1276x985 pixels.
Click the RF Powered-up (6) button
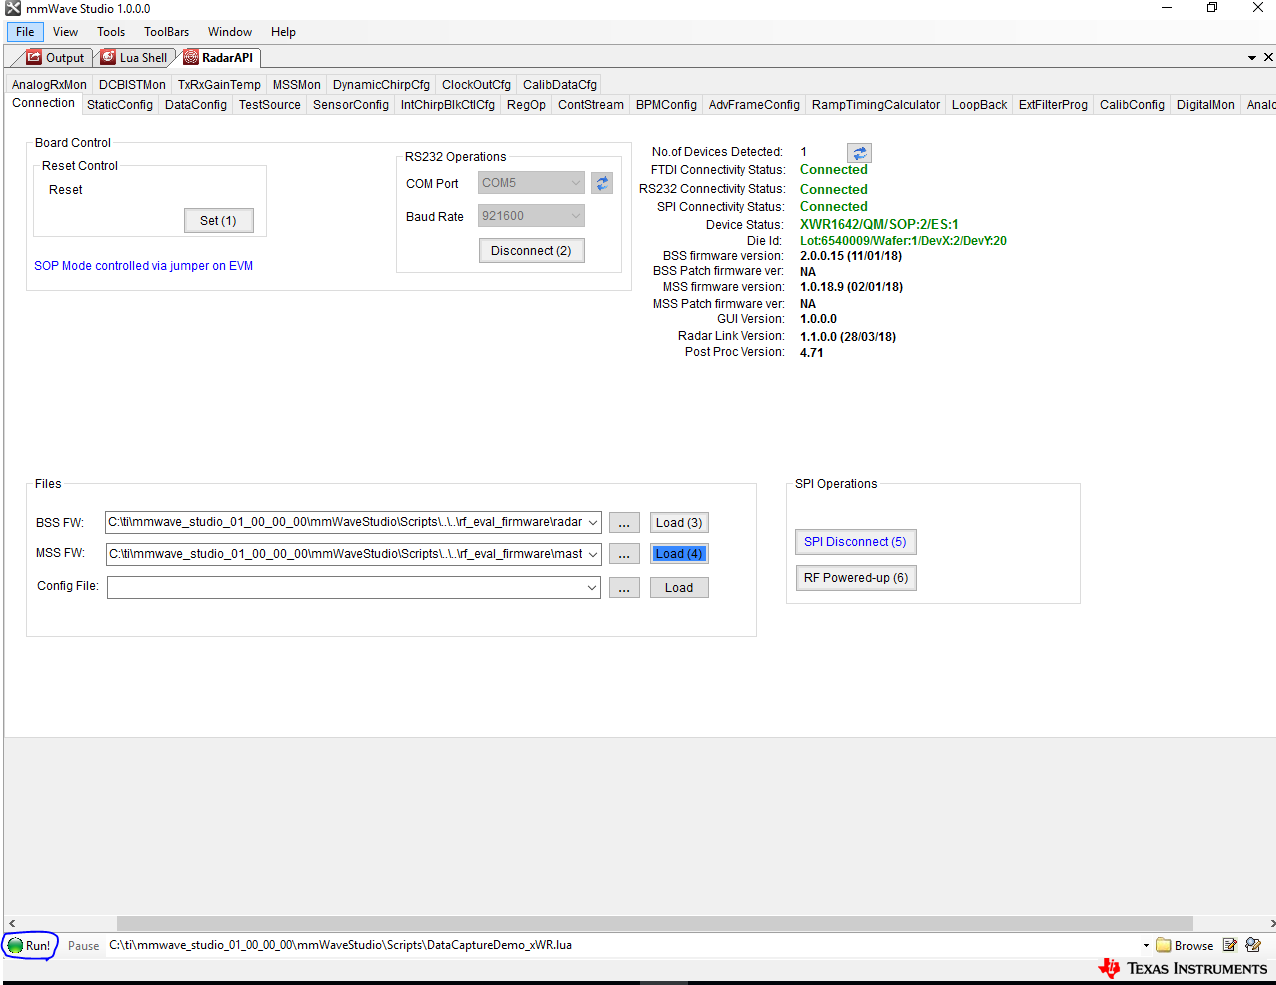[856, 578]
